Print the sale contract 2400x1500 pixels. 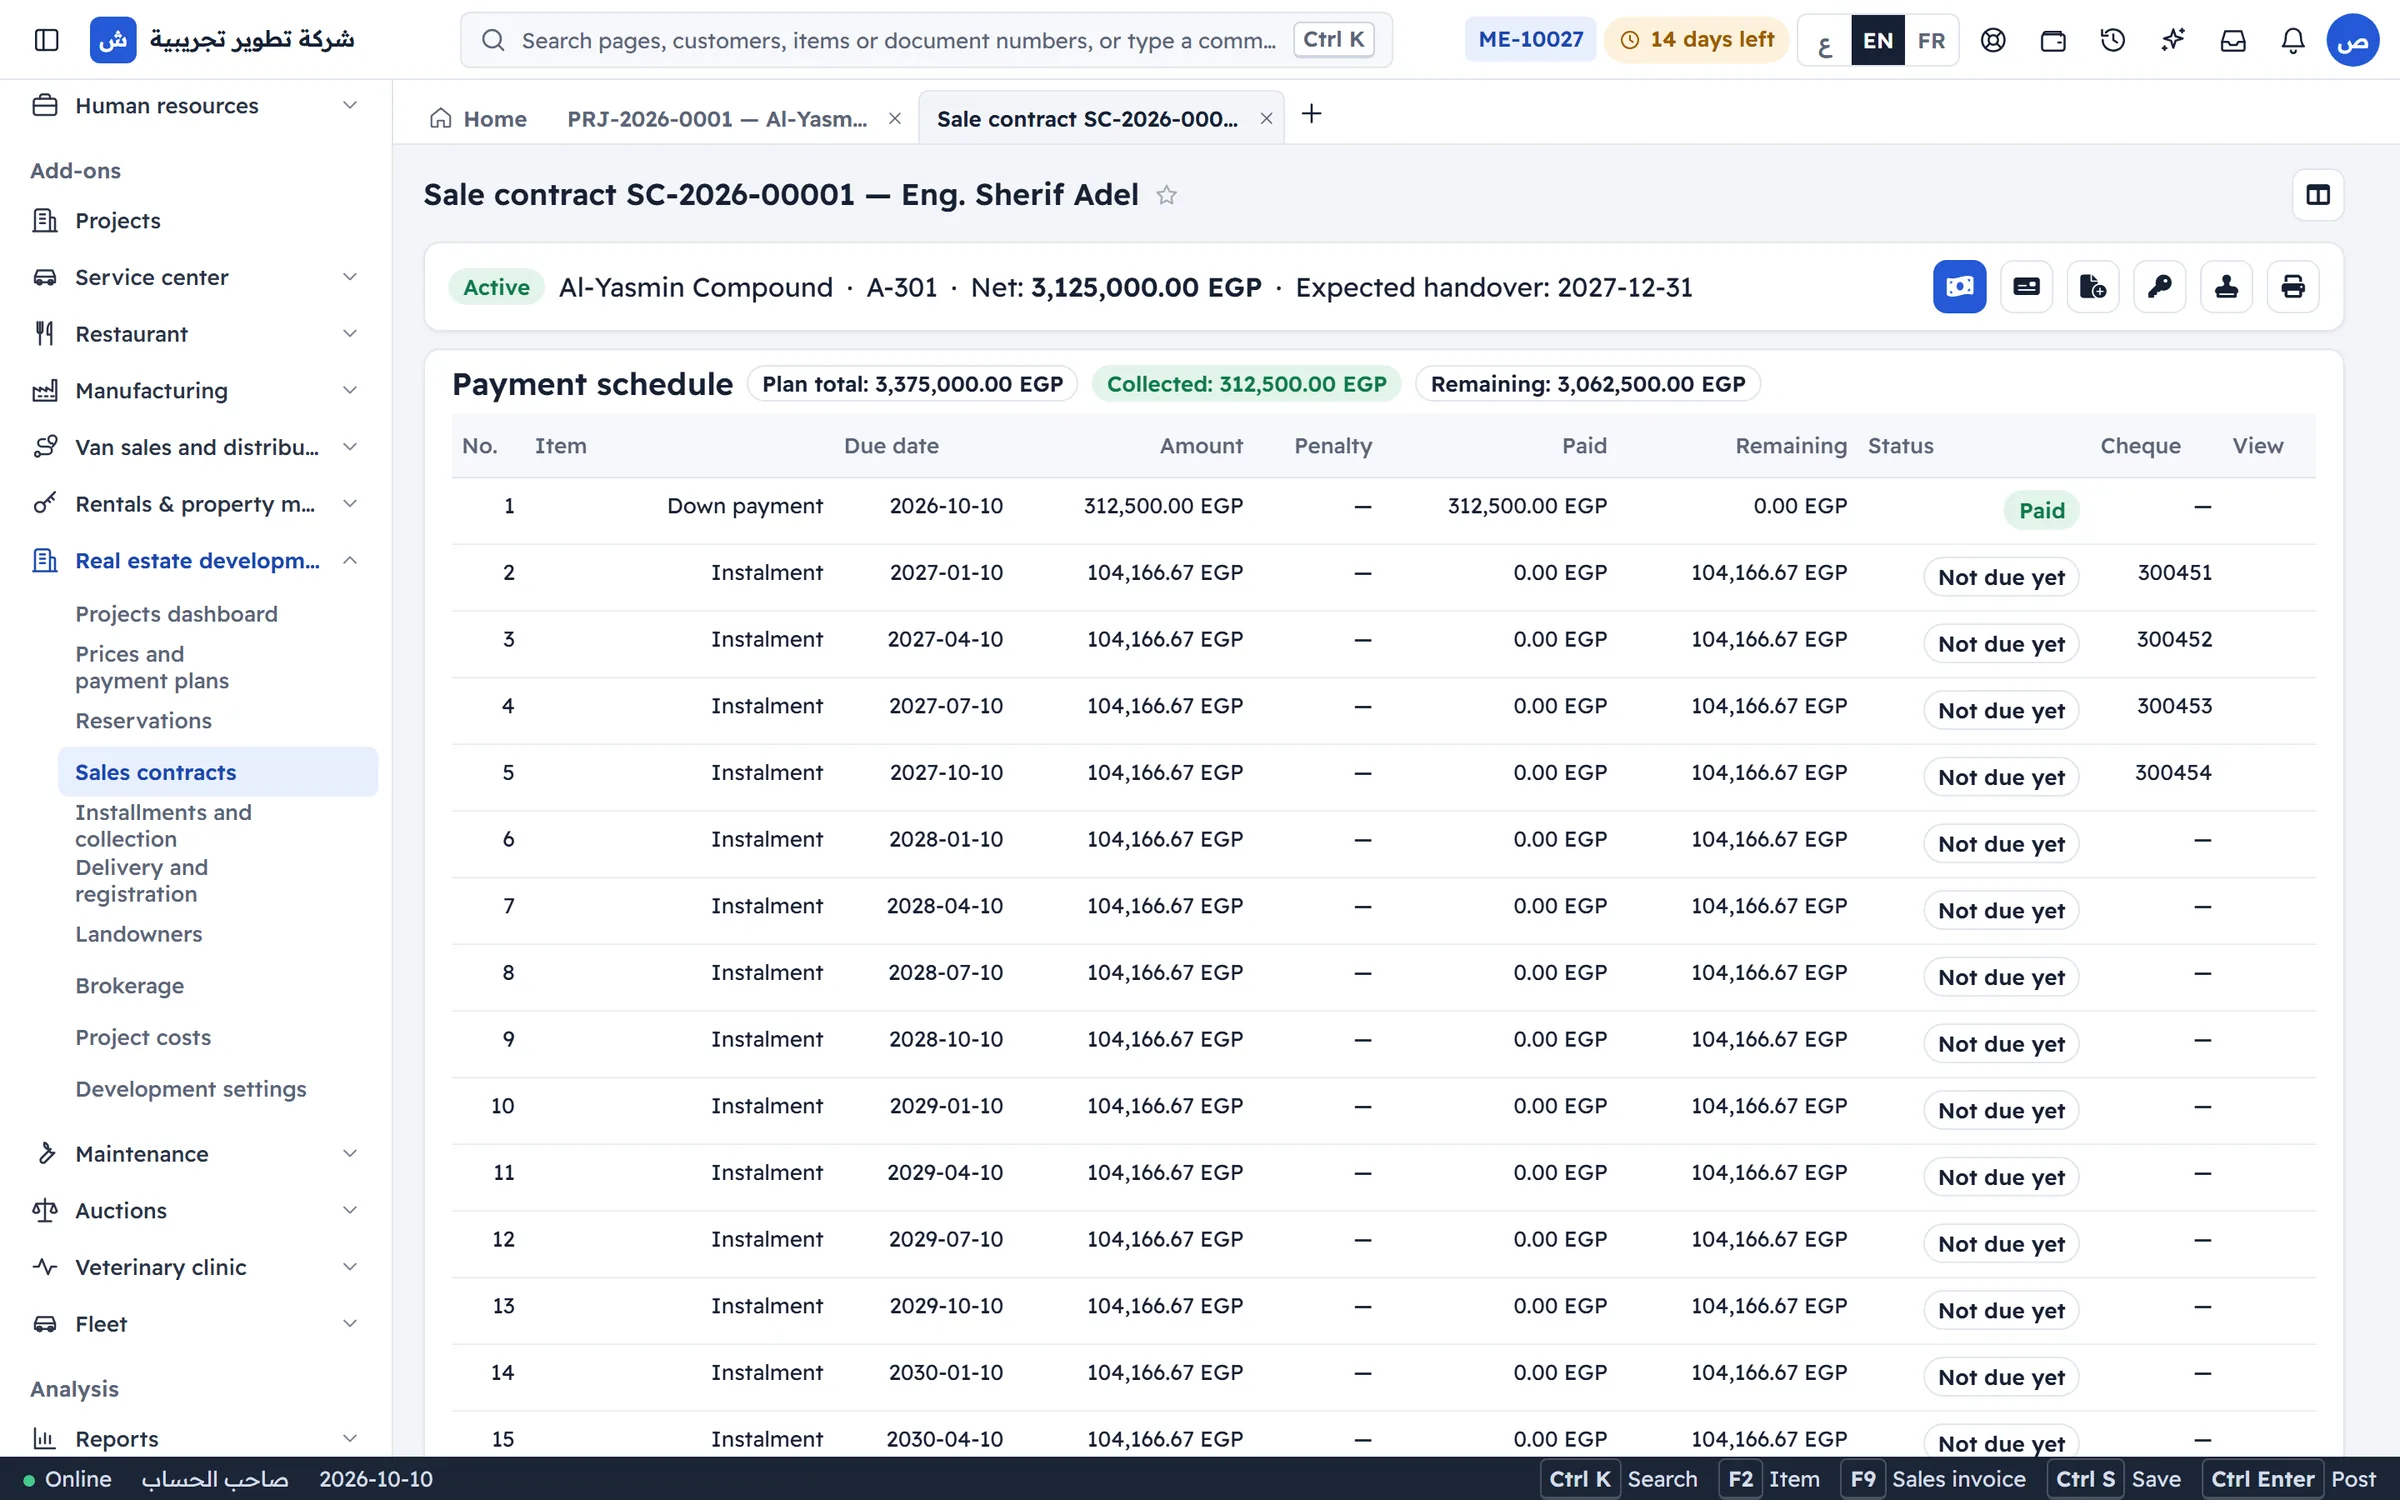[x=2293, y=287]
